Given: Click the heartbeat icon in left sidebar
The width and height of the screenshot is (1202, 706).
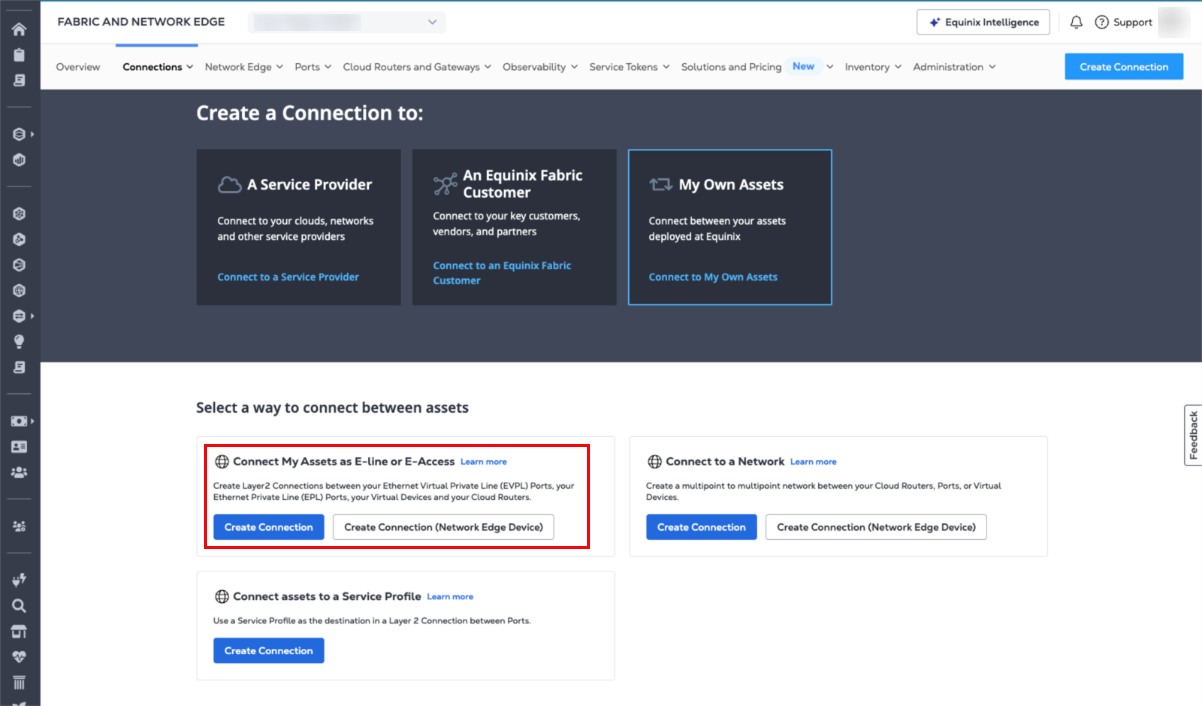Looking at the screenshot, I should point(19,657).
